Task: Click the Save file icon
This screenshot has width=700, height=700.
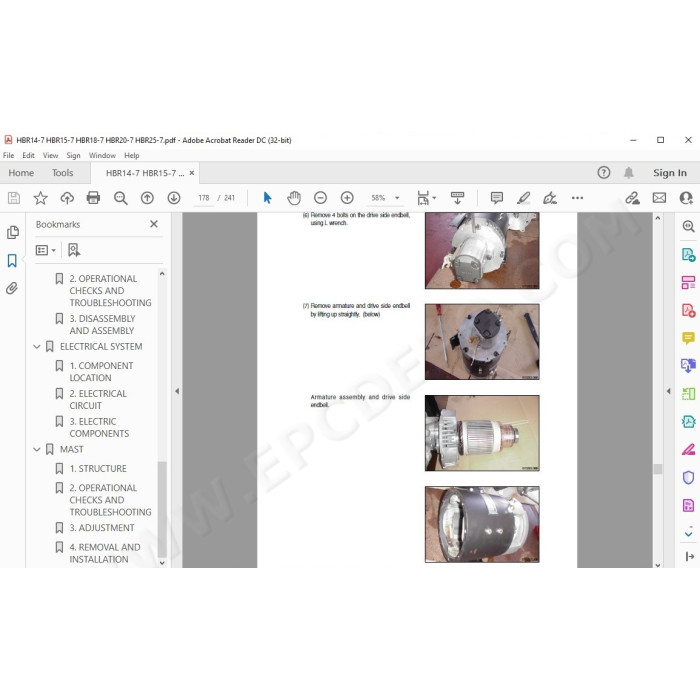Action: point(14,198)
